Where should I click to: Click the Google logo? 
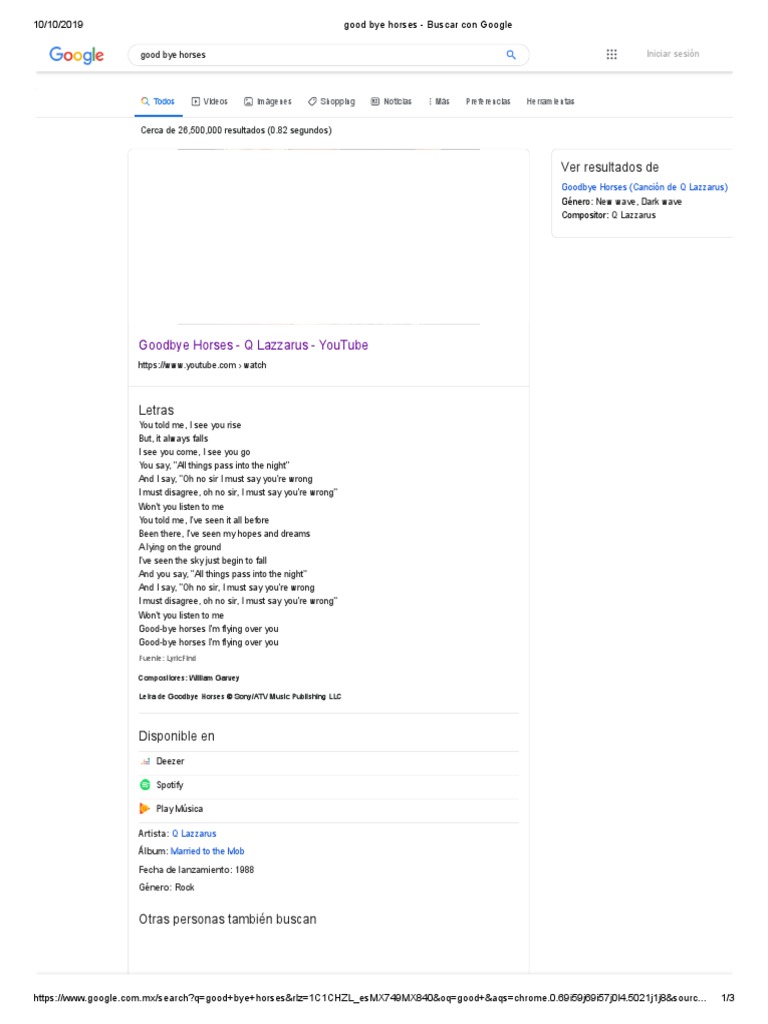77,56
